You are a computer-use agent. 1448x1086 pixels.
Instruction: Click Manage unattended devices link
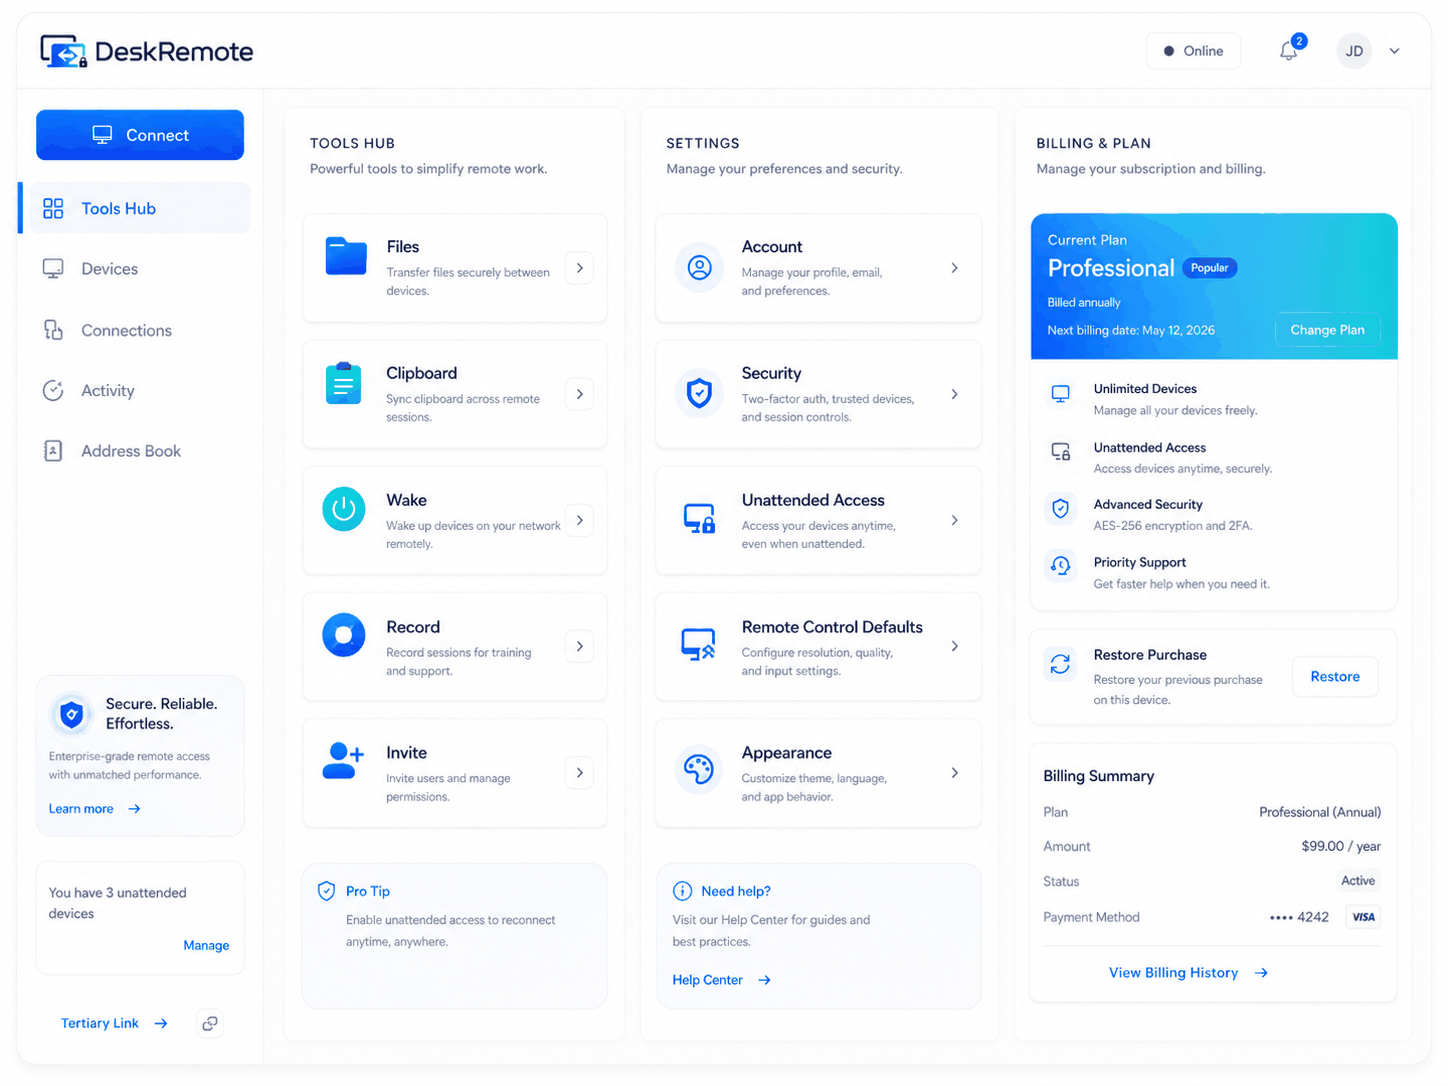tap(206, 945)
